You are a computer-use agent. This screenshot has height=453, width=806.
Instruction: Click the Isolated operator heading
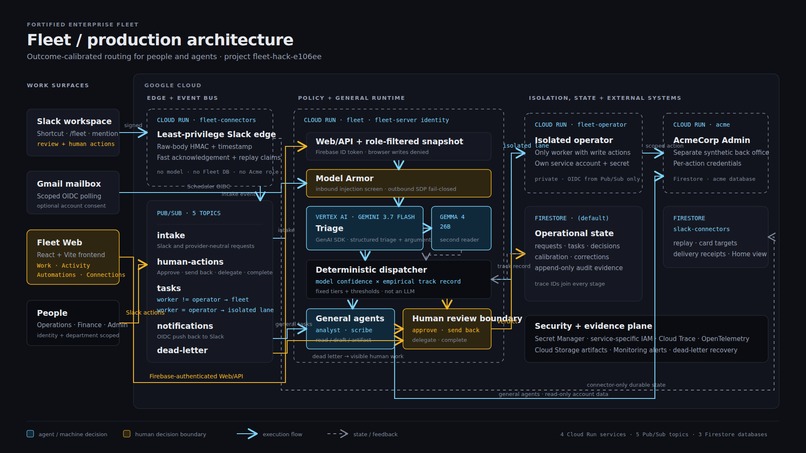click(574, 140)
